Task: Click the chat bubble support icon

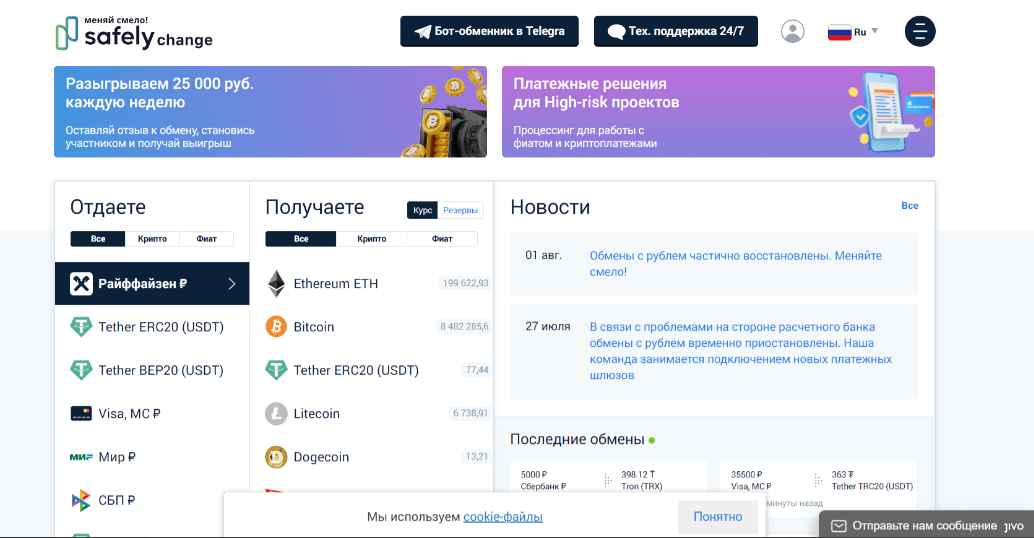Action: [616, 32]
